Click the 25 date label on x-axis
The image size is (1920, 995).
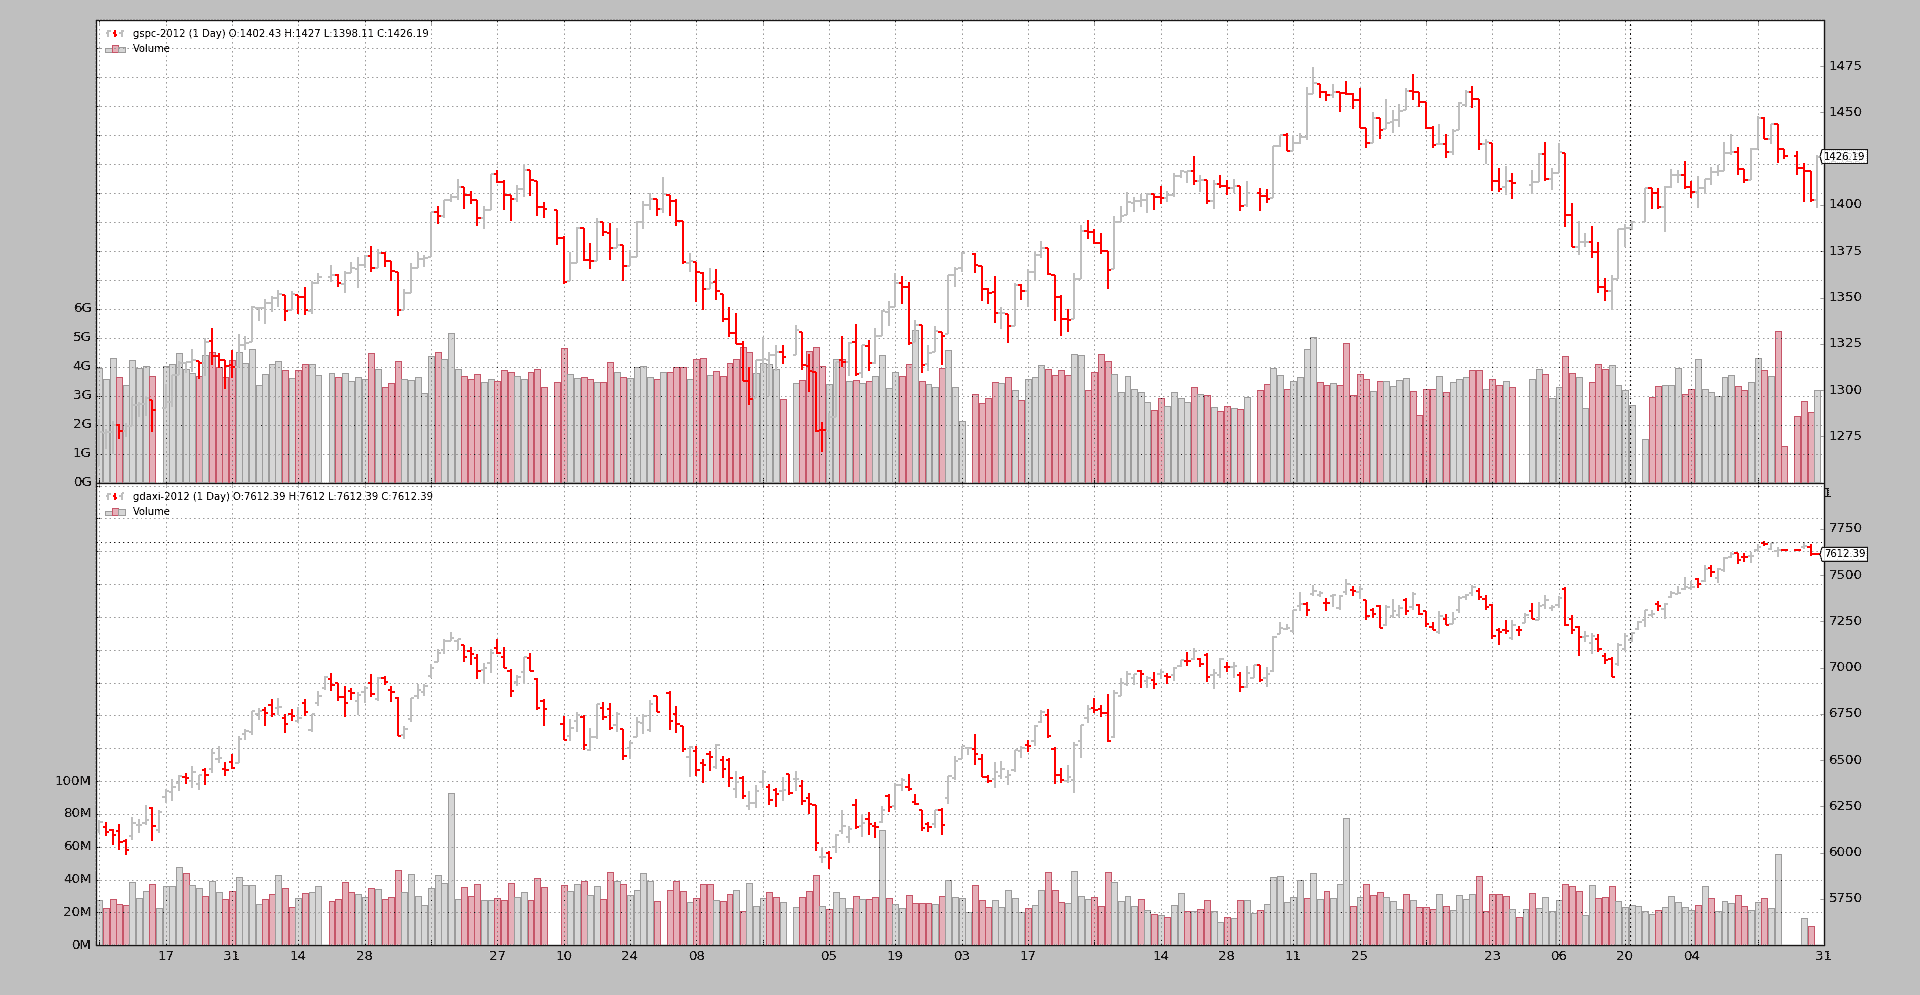tap(1359, 956)
